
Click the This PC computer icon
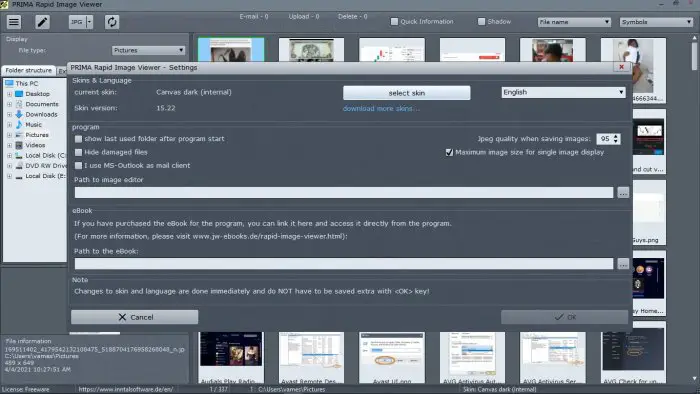pyautogui.click(x=9, y=83)
